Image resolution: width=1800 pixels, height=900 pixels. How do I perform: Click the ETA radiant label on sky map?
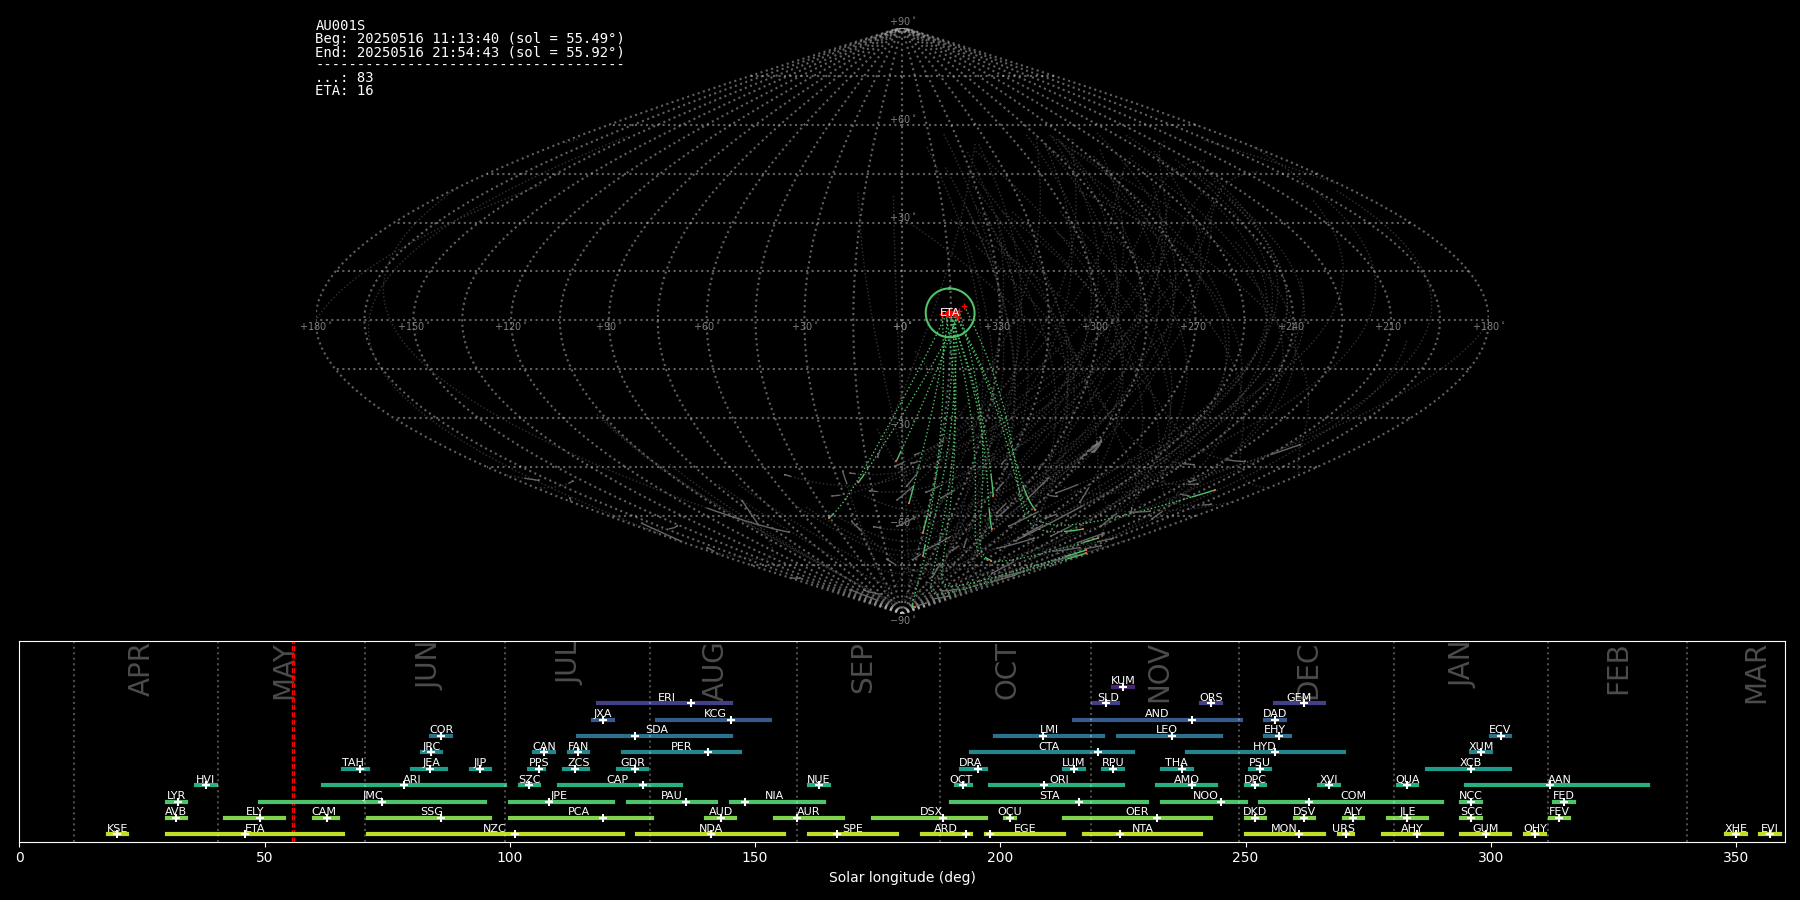click(x=949, y=313)
